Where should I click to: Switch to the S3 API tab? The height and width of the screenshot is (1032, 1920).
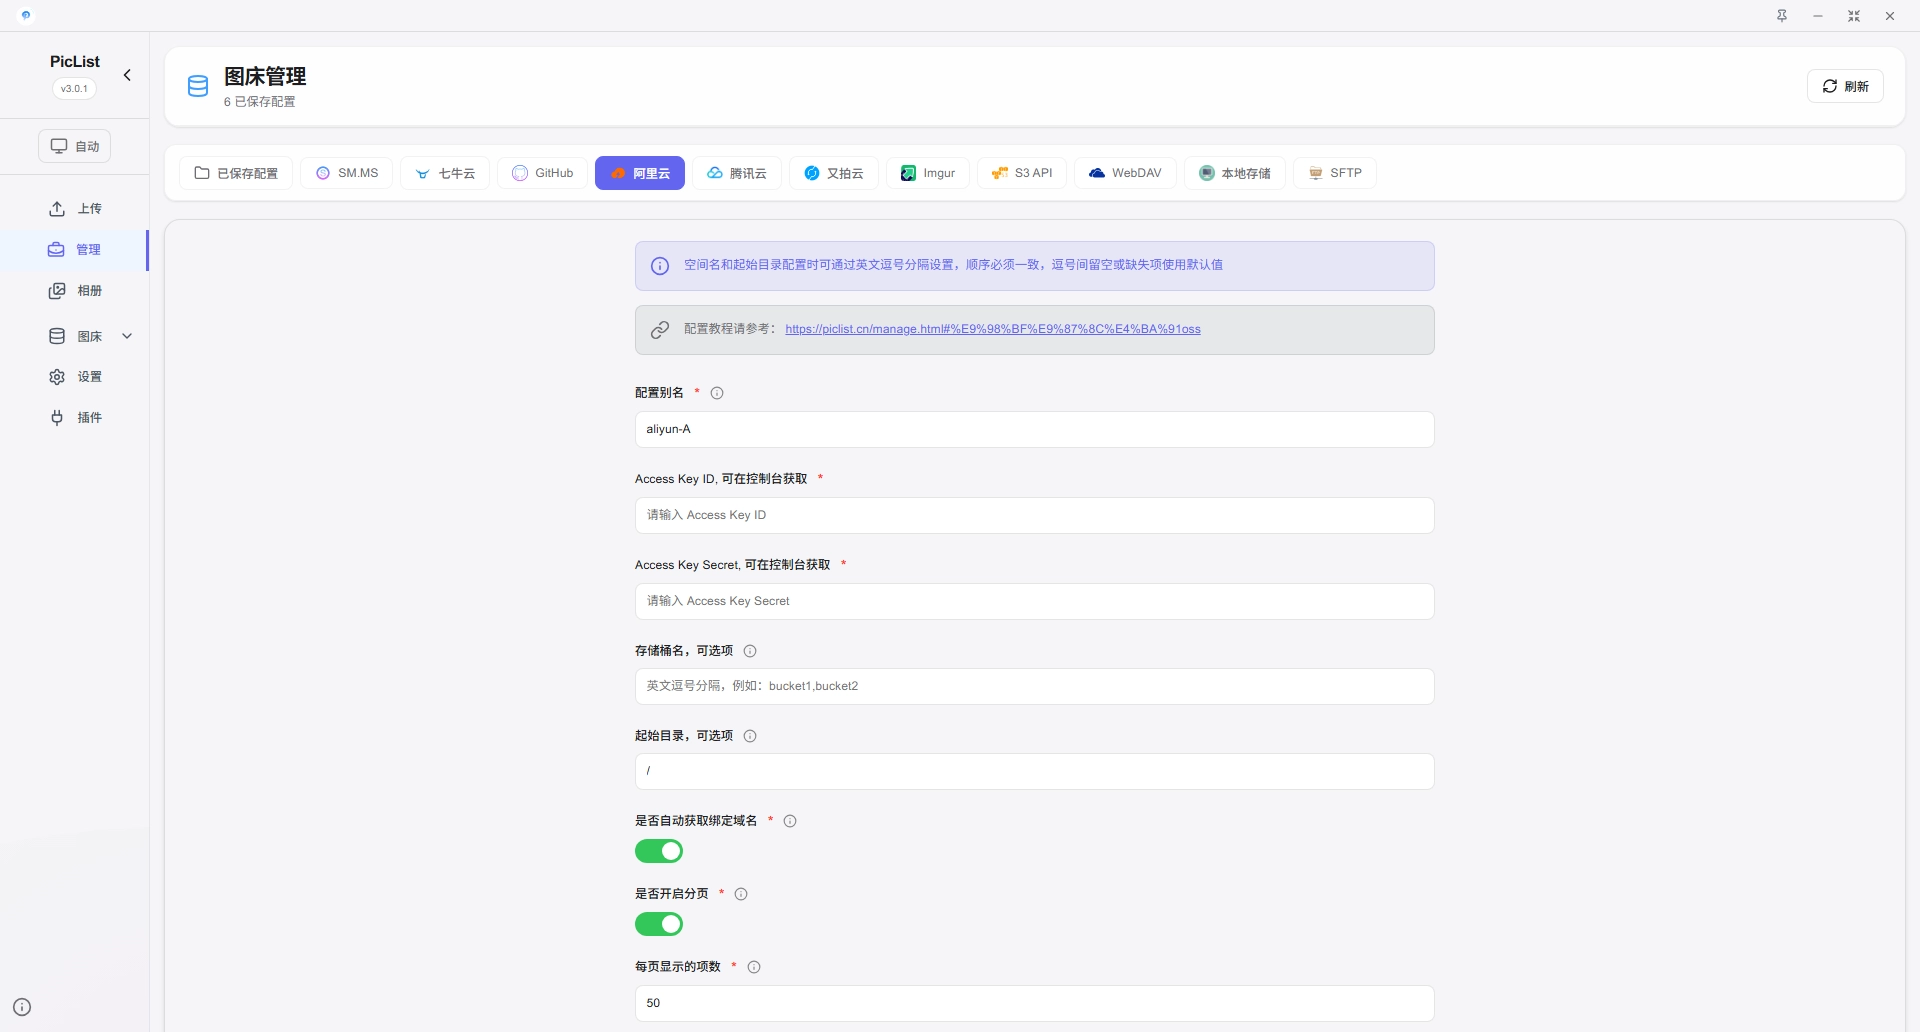tap(1022, 173)
